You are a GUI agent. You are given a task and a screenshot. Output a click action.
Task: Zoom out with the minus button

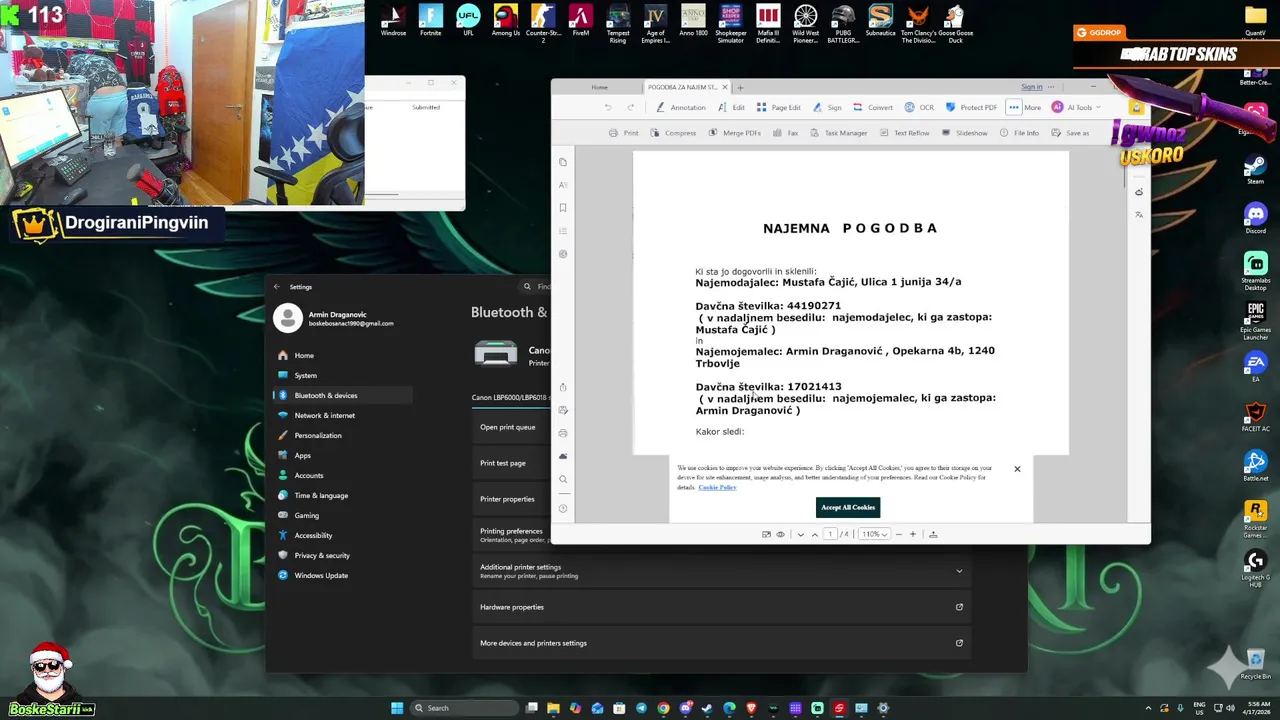point(898,534)
